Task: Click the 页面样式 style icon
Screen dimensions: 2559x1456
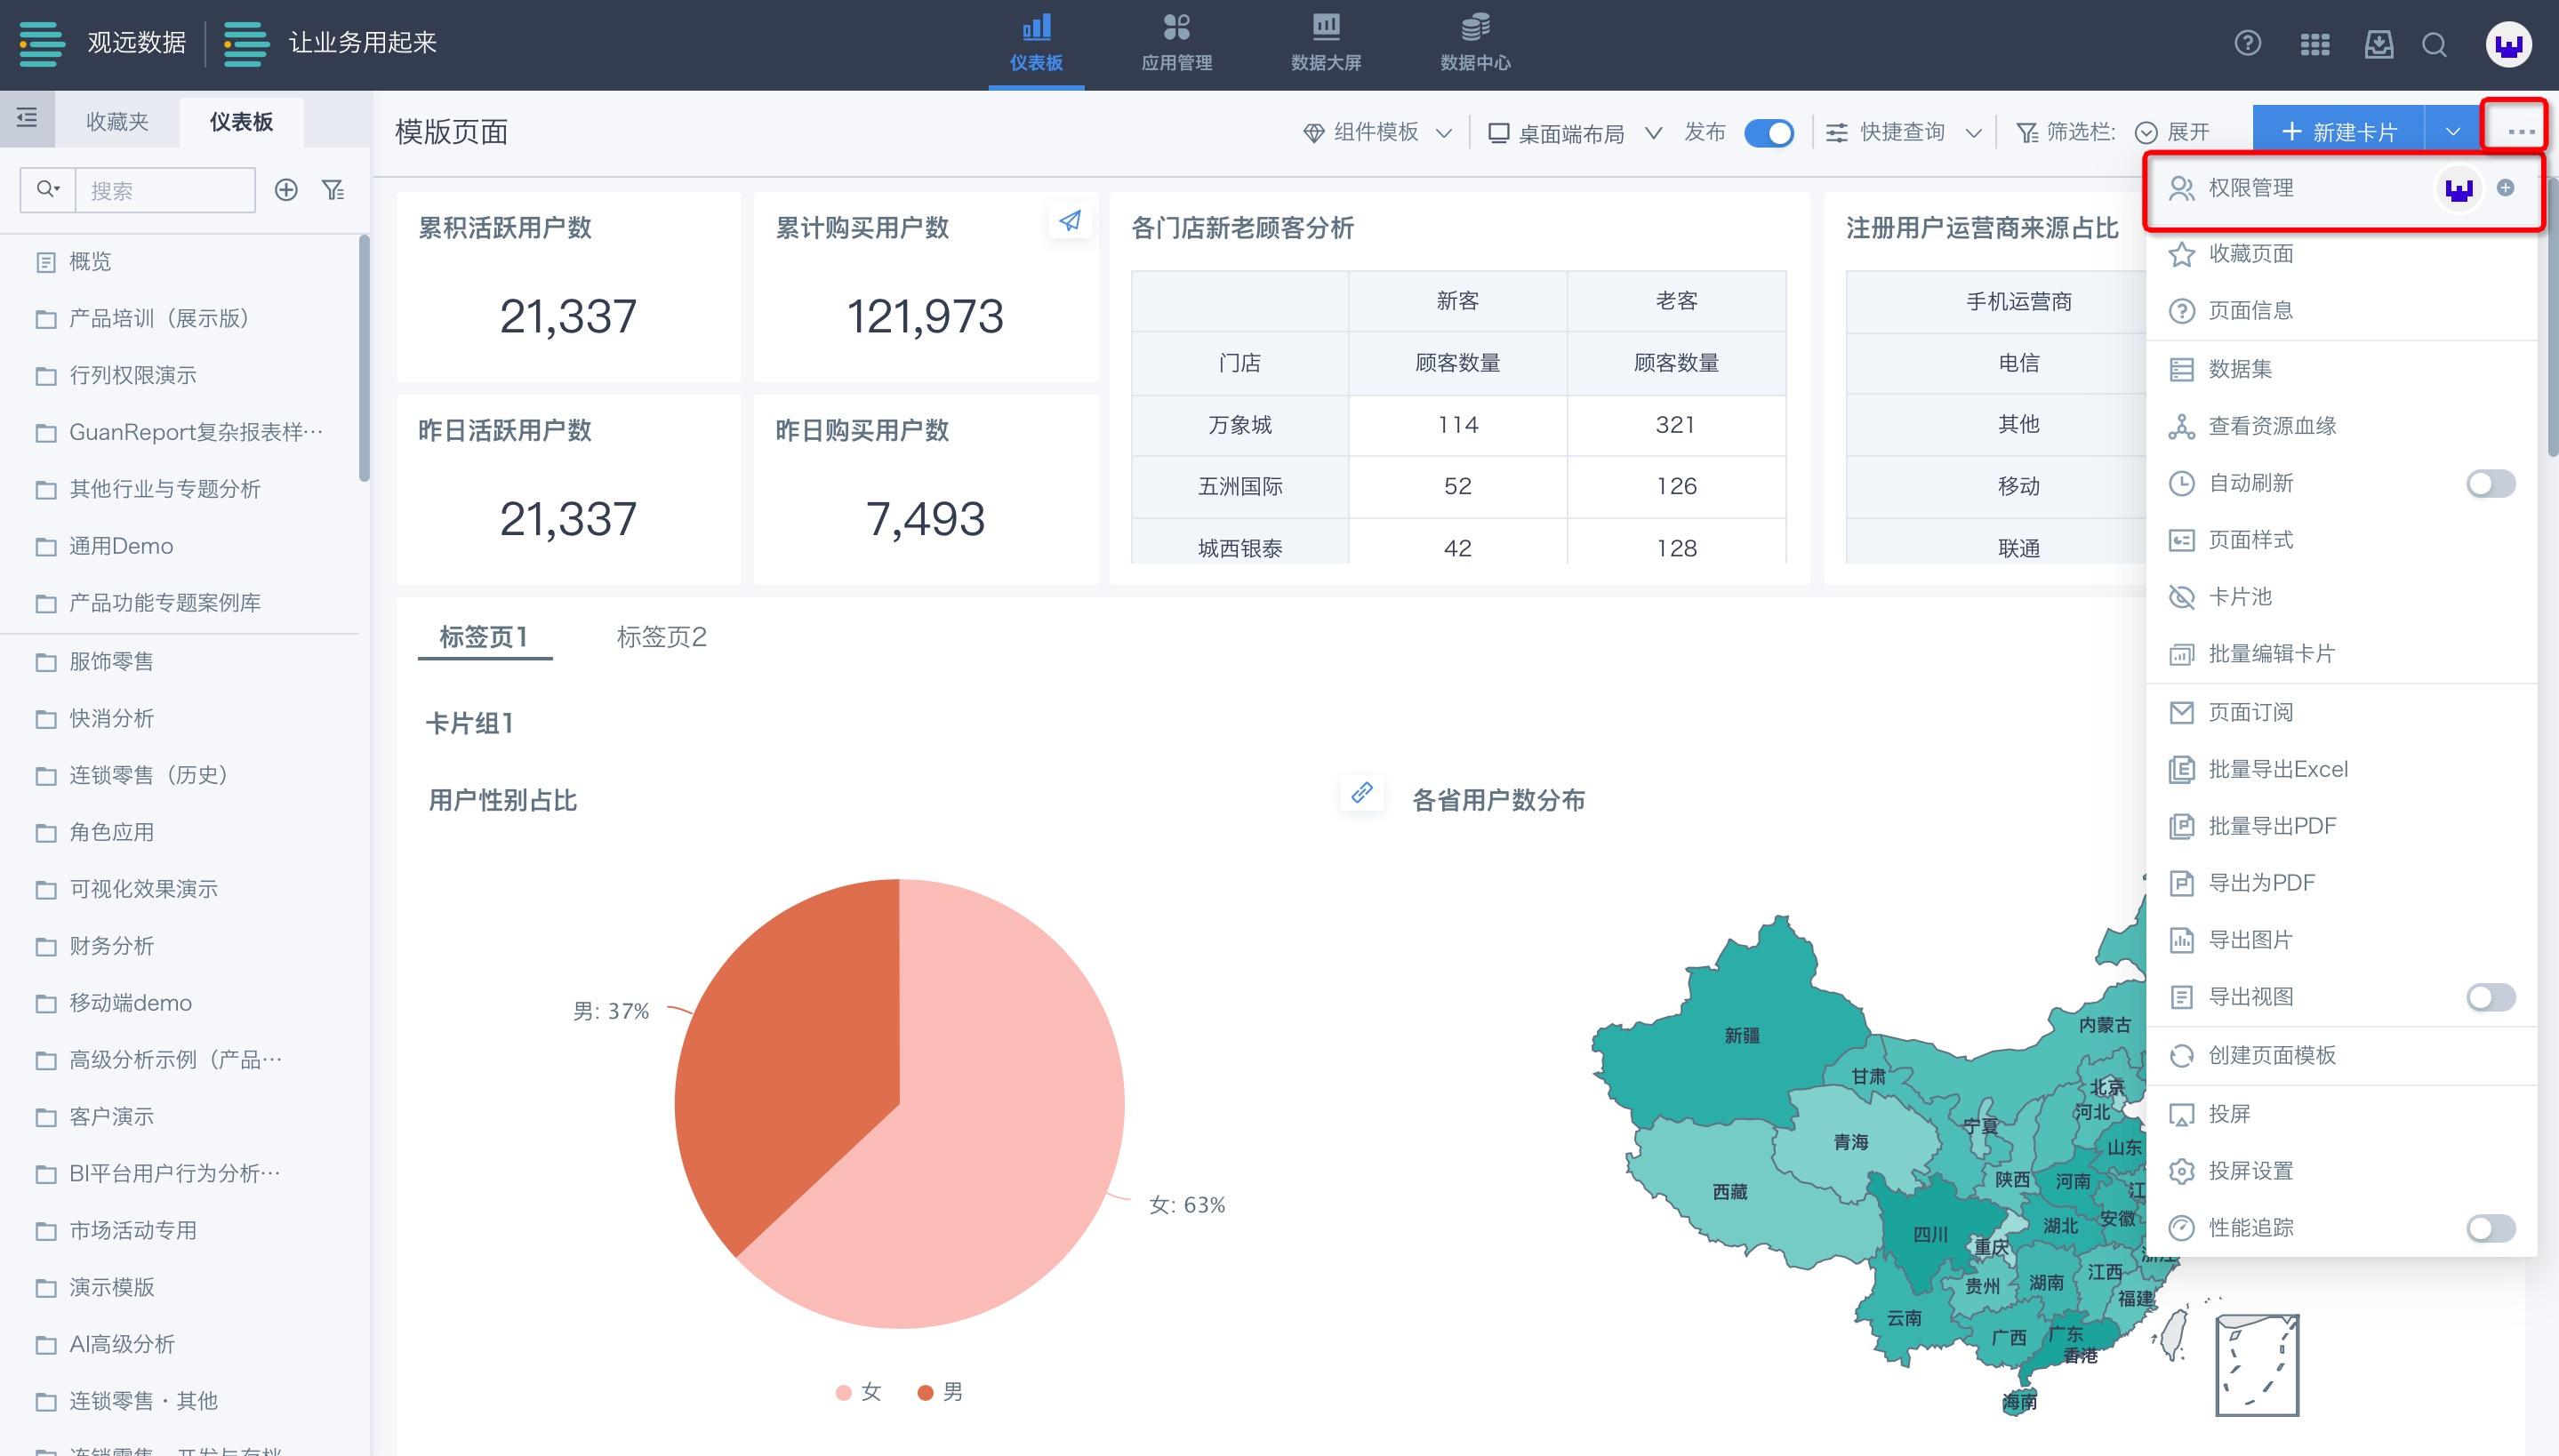Action: [2181, 540]
